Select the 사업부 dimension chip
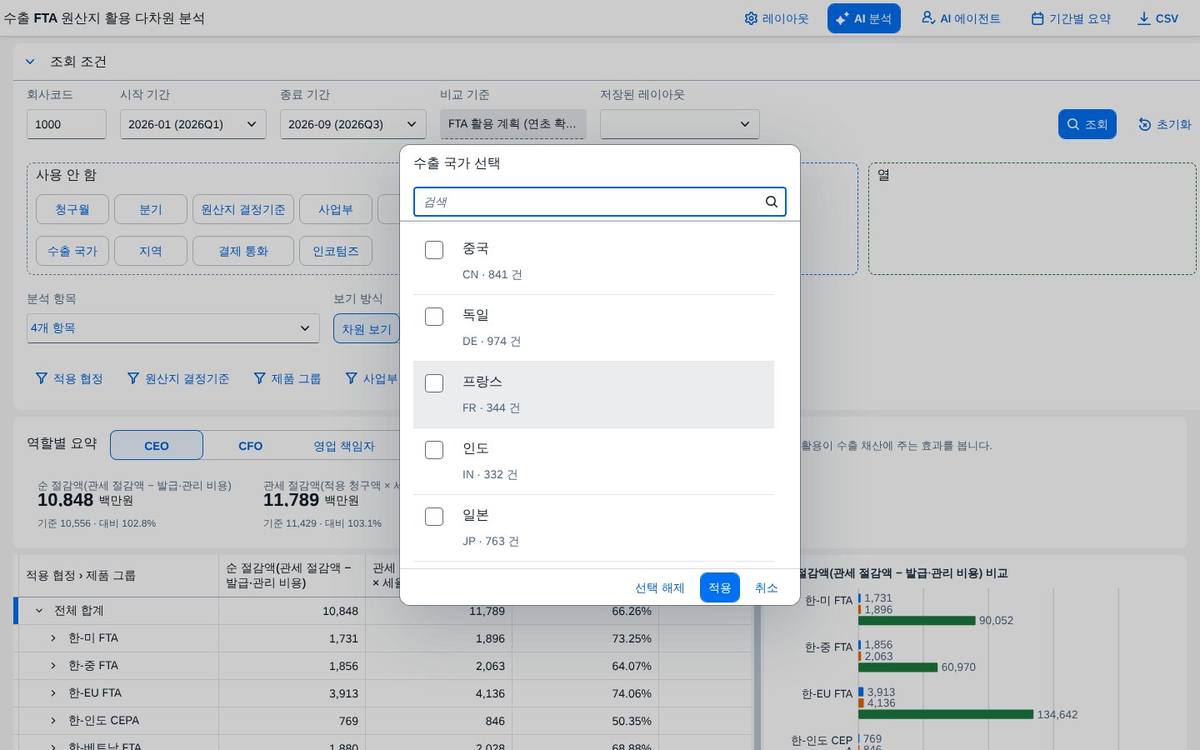 tap(336, 210)
